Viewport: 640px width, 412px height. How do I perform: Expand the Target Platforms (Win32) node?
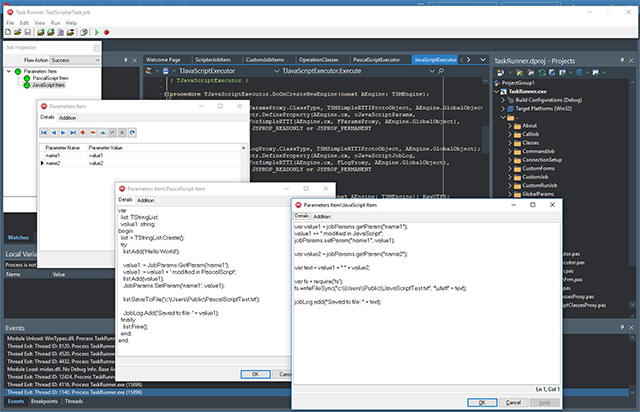tap(503, 109)
